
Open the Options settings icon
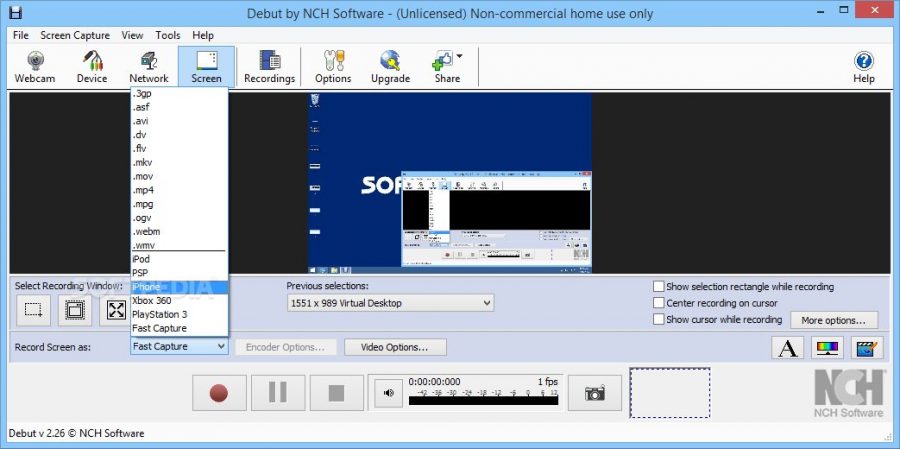pyautogui.click(x=333, y=66)
